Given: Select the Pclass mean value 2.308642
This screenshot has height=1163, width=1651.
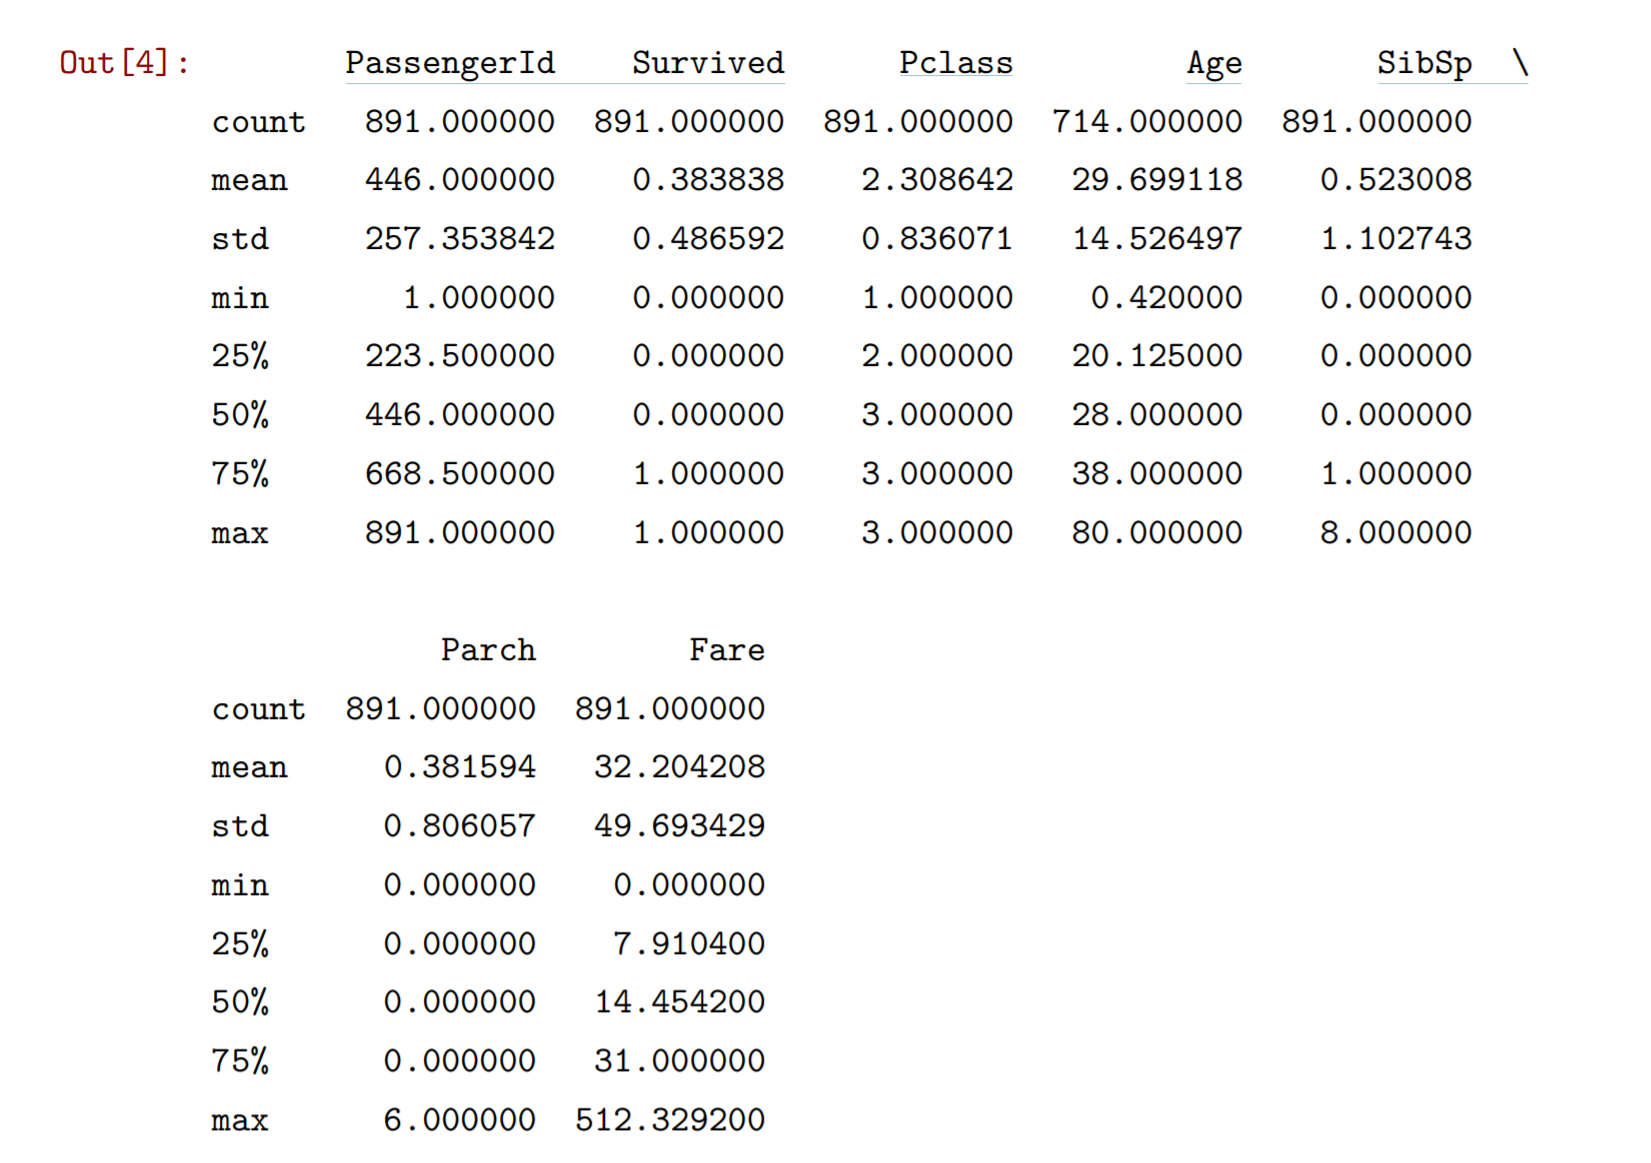Looking at the screenshot, I should [937, 180].
